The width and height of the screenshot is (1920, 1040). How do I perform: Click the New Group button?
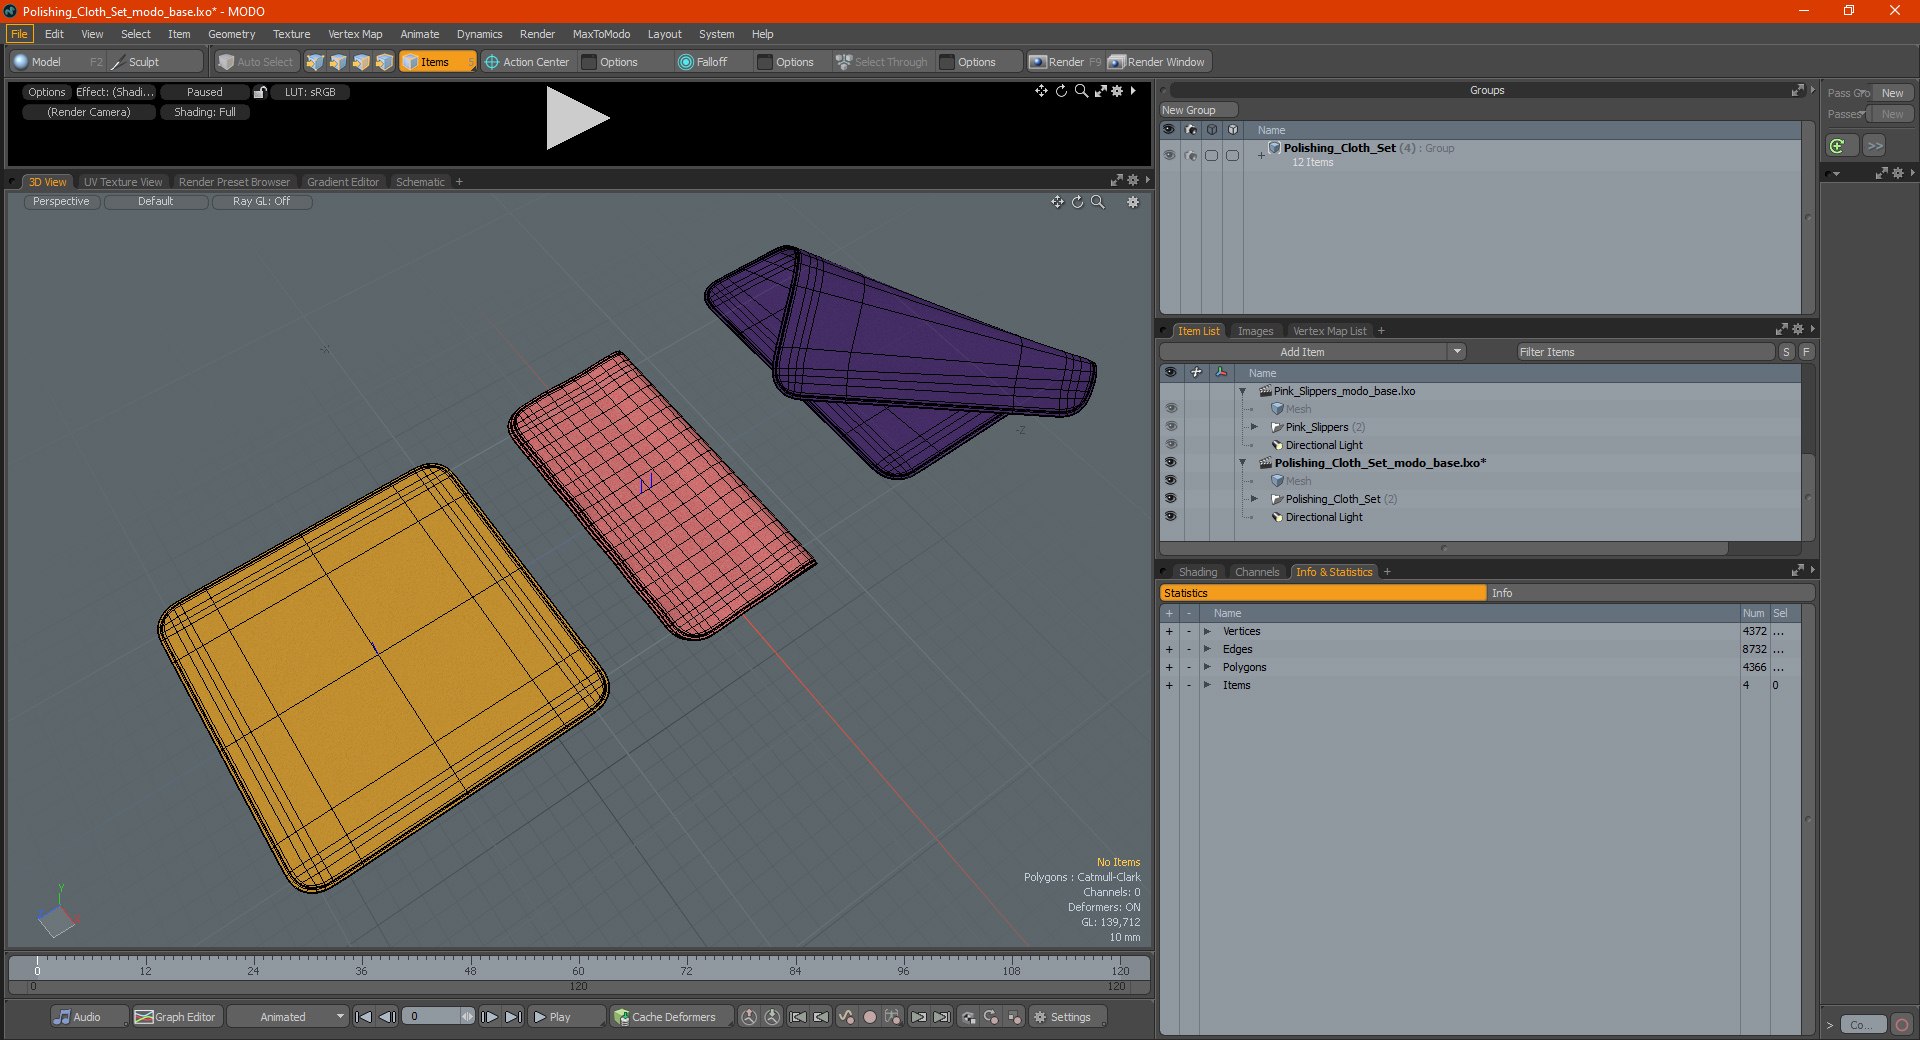click(x=1198, y=110)
